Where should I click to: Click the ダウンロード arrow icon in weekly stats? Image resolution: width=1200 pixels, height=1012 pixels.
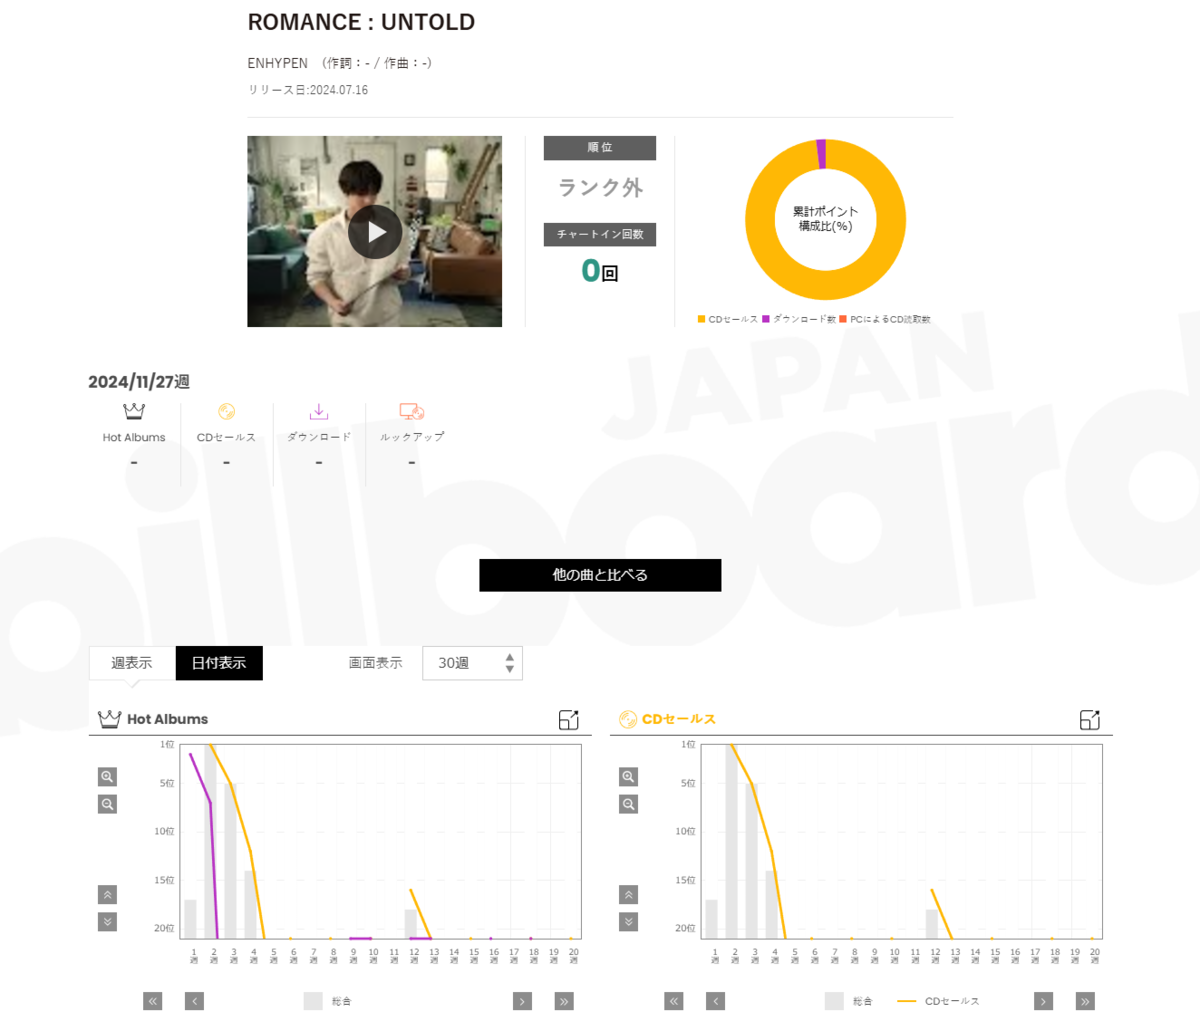[x=318, y=411]
